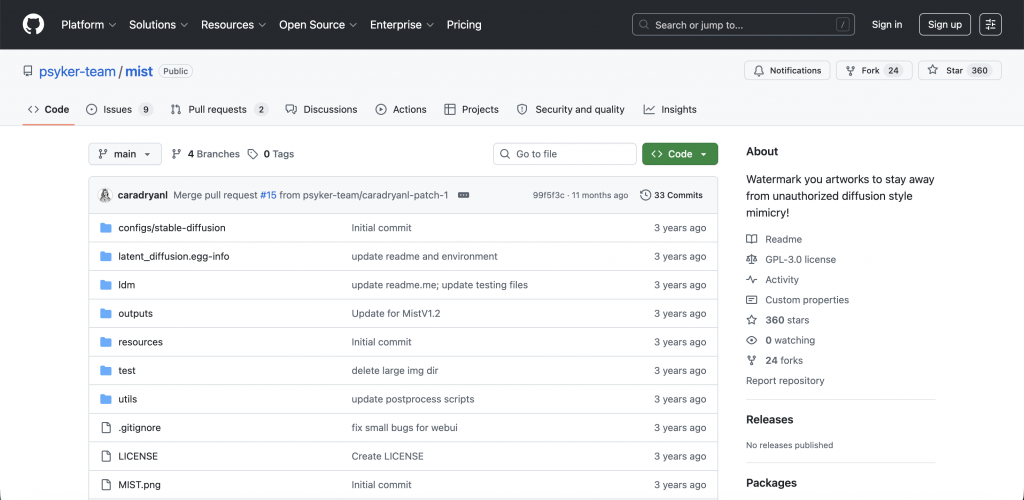Click the Sign up button
Image resolution: width=1024 pixels, height=500 pixels.
(944, 24)
